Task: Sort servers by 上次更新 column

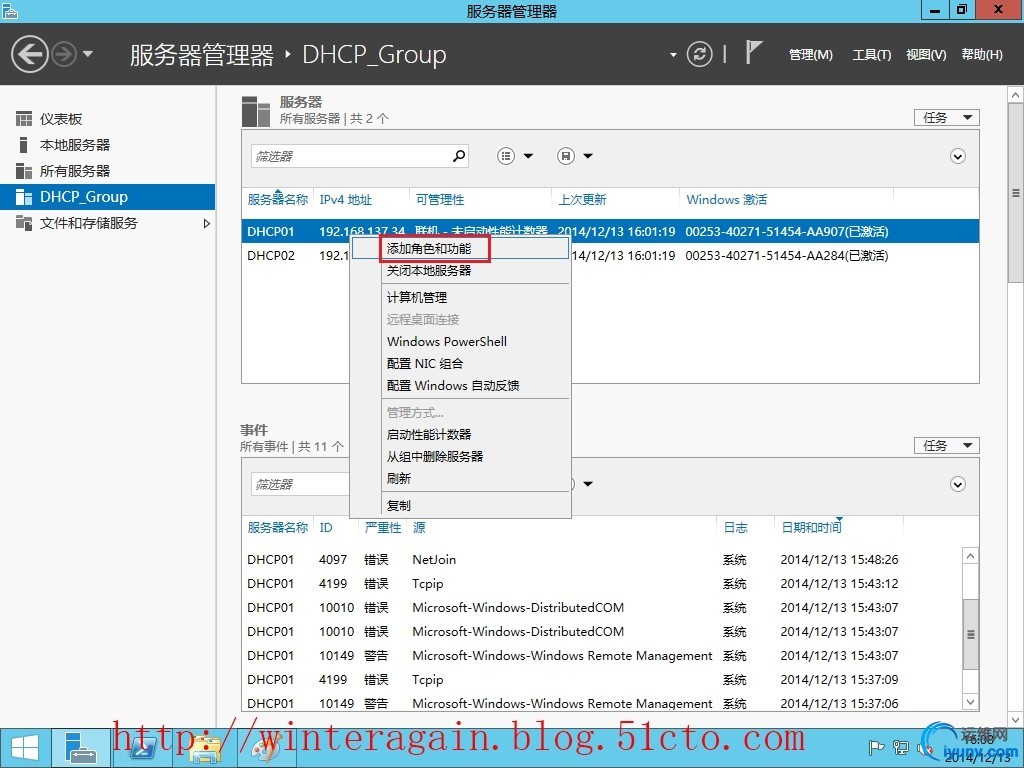Action: tap(582, 200)
